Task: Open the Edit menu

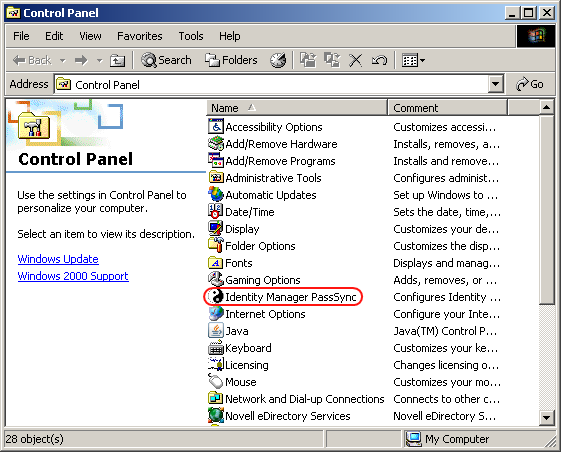Action: pyautogui.click(x=54, y=36)
